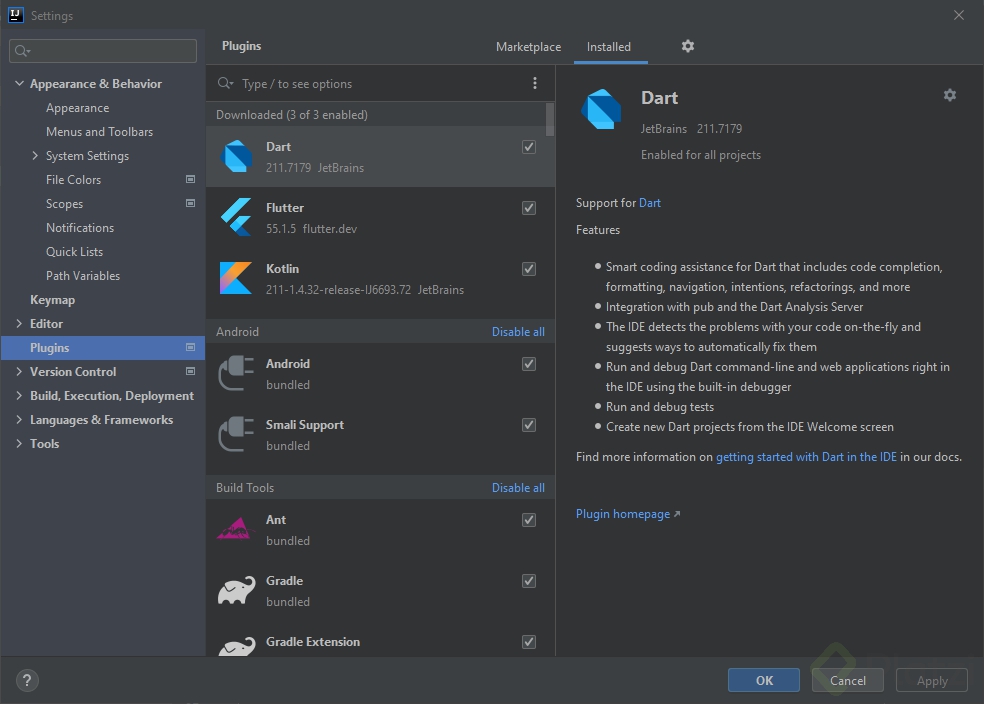This screenshot has width=984, height=704.
Task: Click the Version Control project-level icon
Action: (191, 371)
